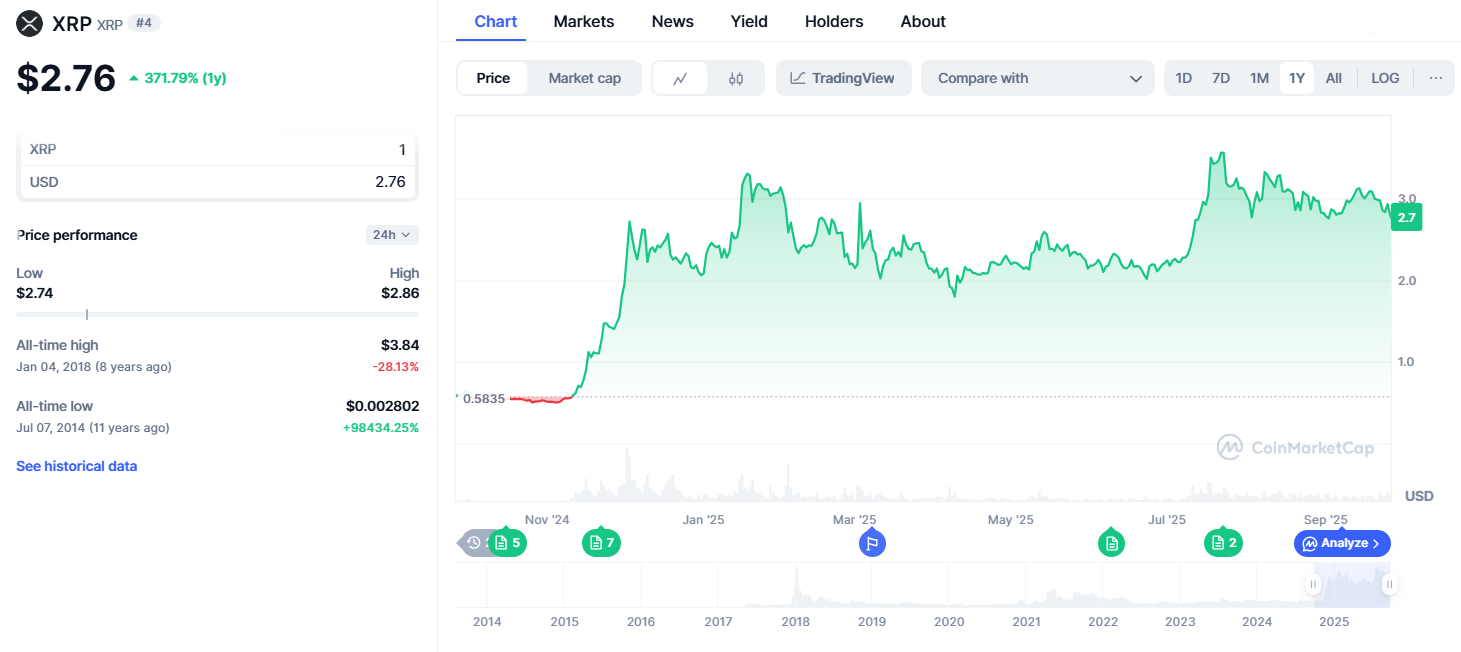The height and width of the screenshot is (652, 1461).
Task: Click the 2018 year on overview timeline
Action: click(795, 621)
